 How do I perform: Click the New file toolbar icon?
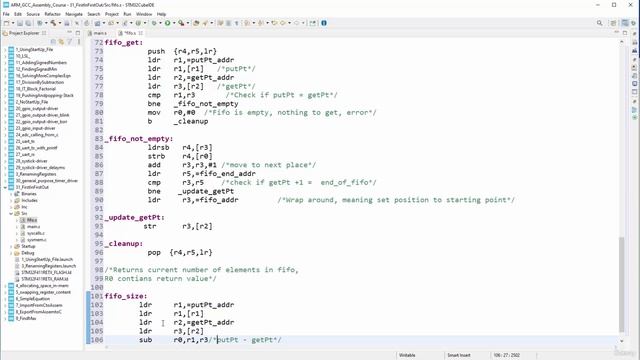coord(7,23)
